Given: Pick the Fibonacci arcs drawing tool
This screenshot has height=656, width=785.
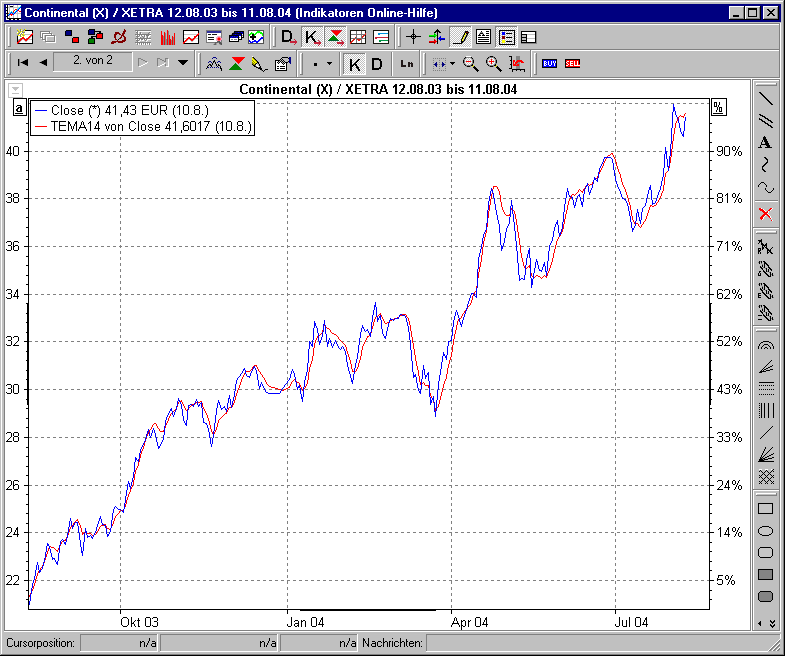Looking at the screenshot, I should click(765, 345).
